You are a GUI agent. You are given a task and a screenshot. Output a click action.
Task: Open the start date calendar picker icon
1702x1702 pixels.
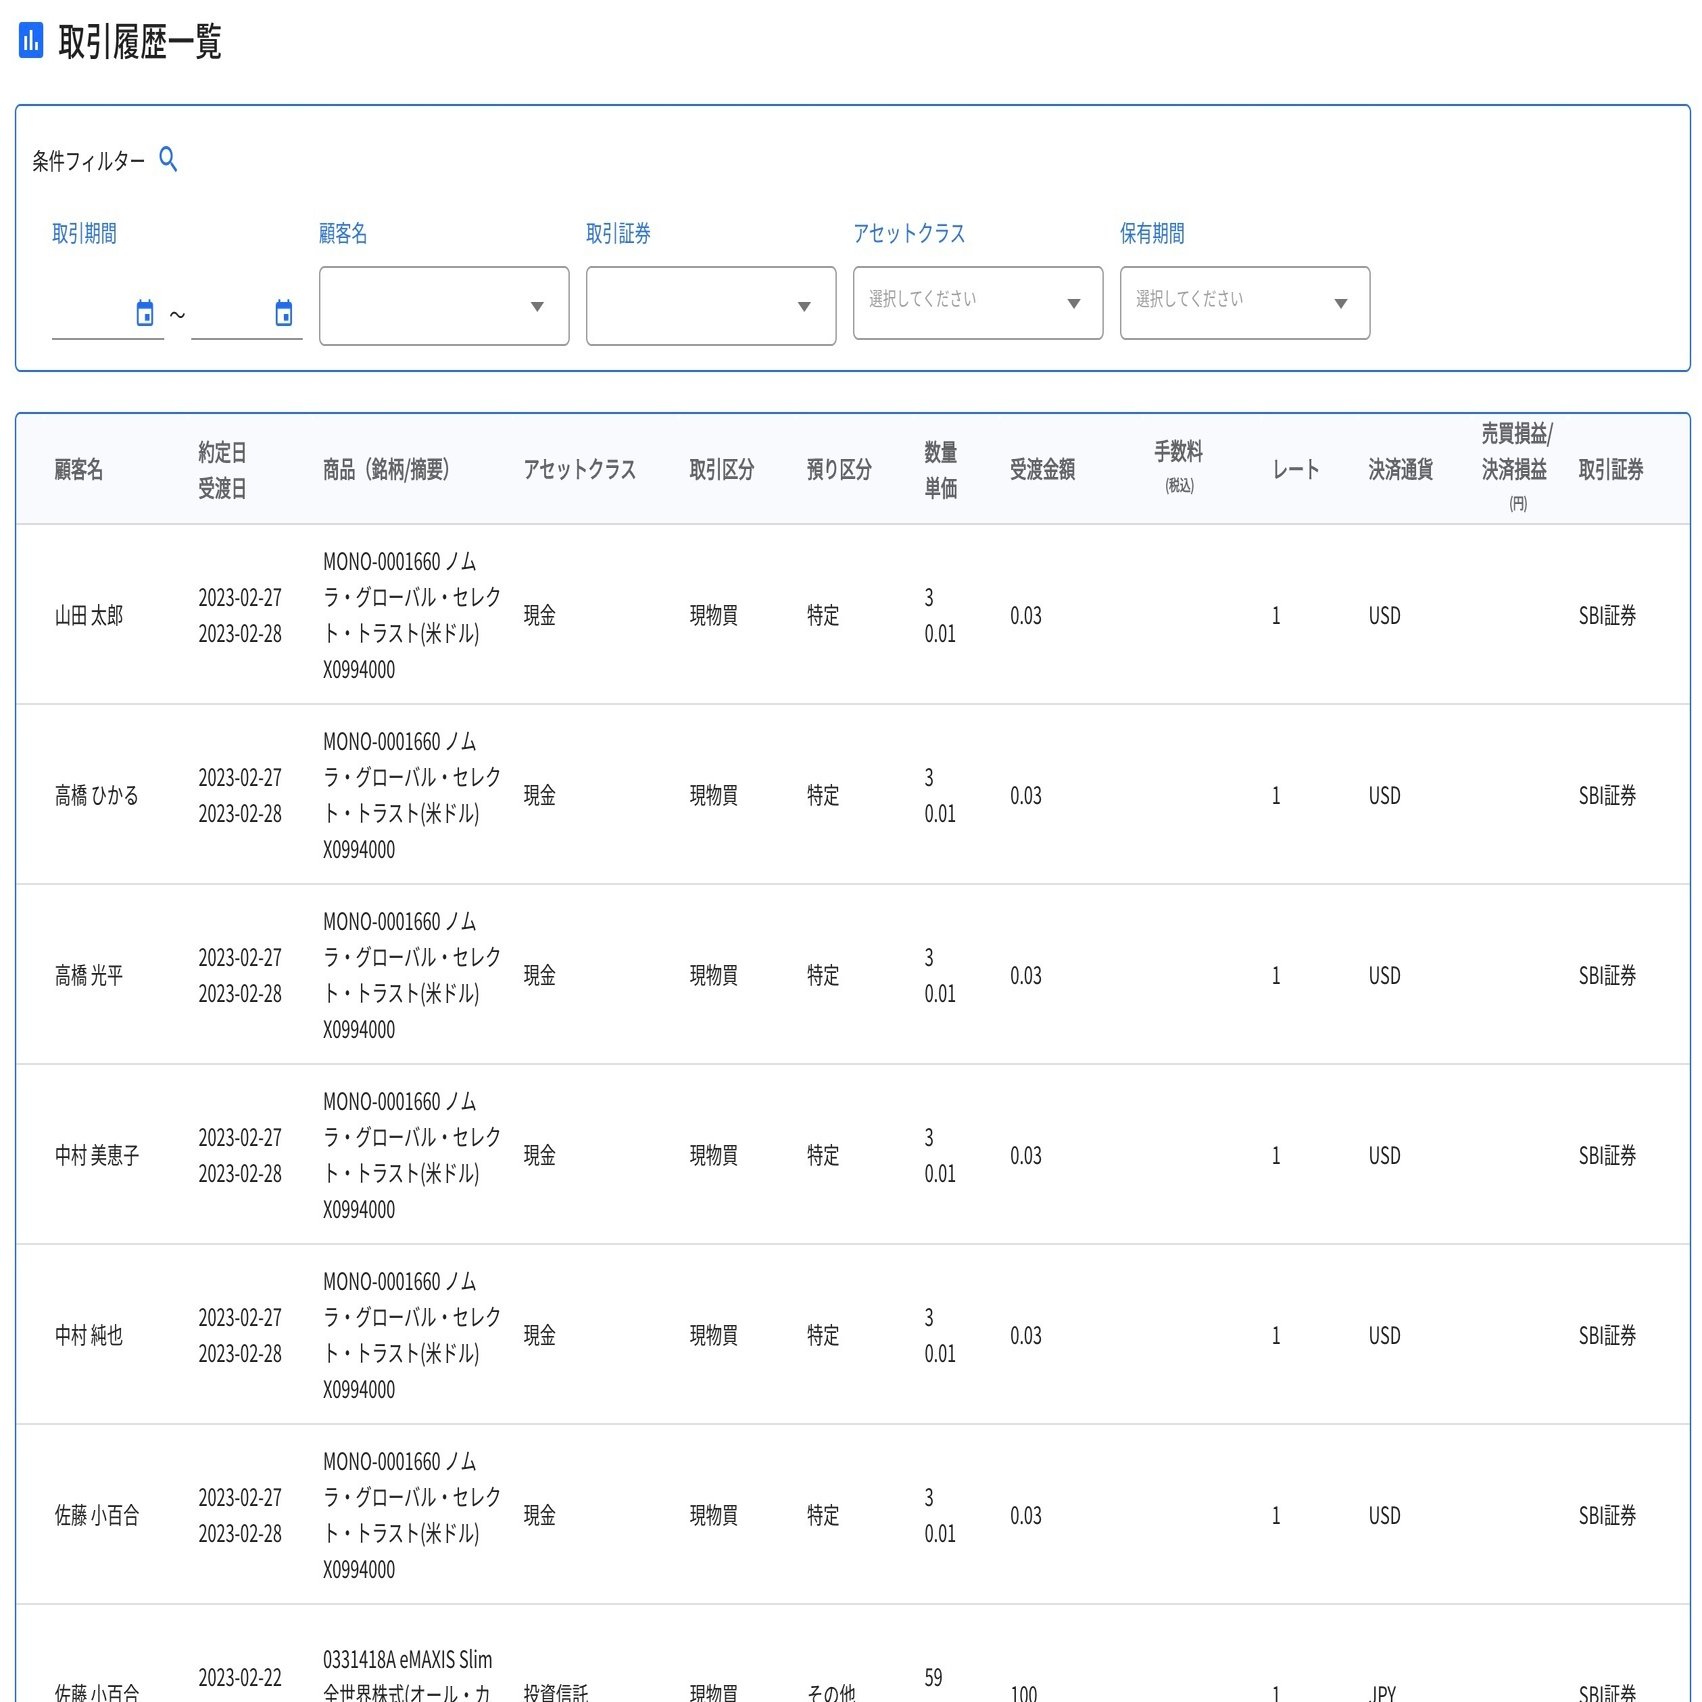pos(144,313)
